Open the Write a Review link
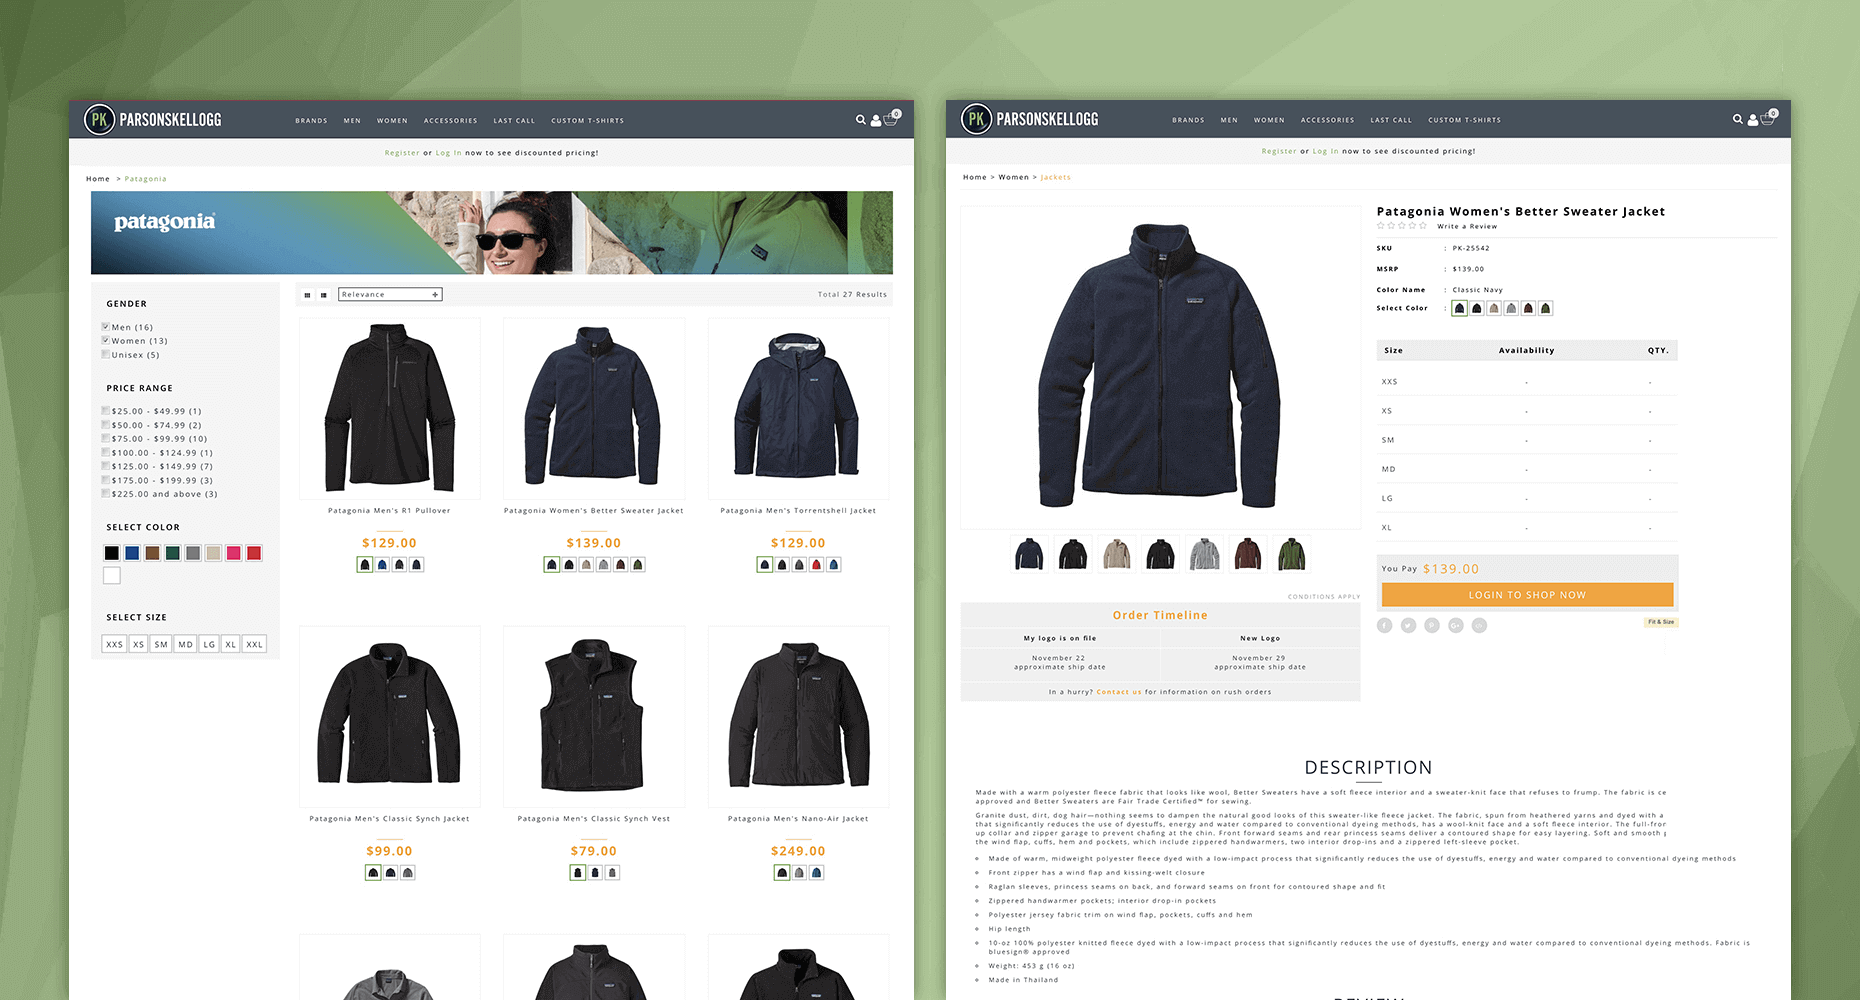 coord(1467,226)
